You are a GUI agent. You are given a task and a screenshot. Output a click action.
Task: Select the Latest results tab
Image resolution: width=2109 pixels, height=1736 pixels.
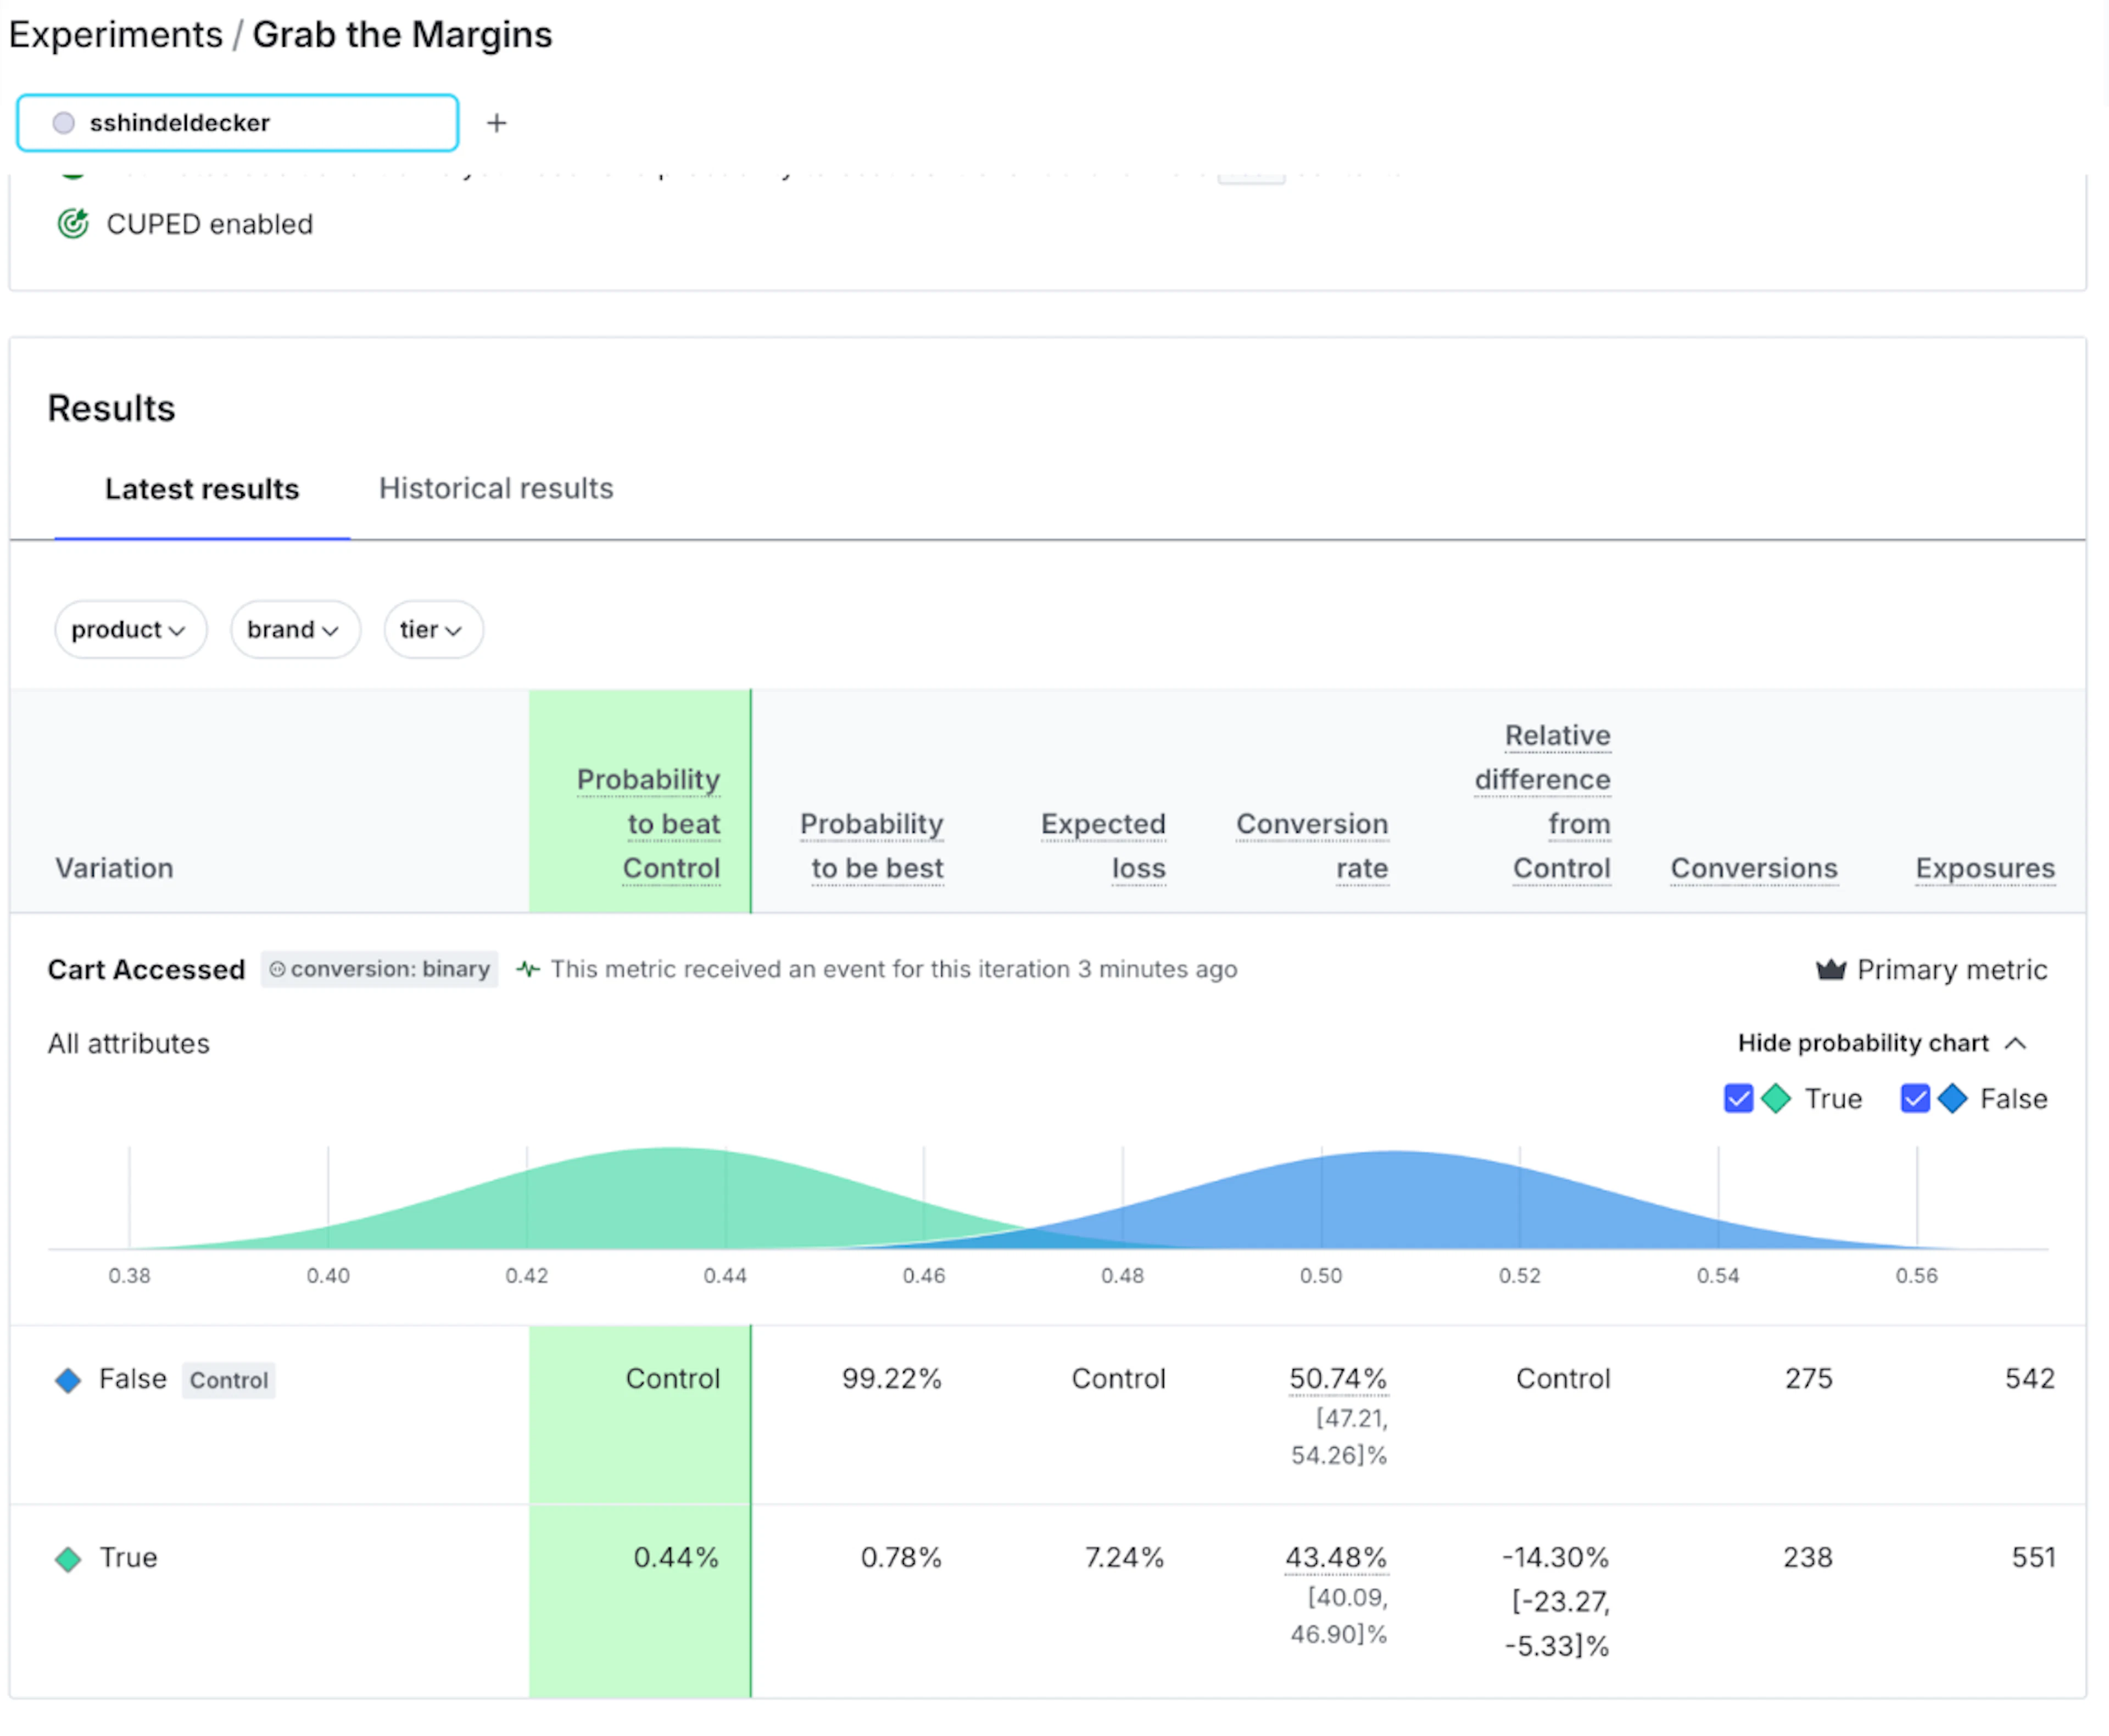201,489
